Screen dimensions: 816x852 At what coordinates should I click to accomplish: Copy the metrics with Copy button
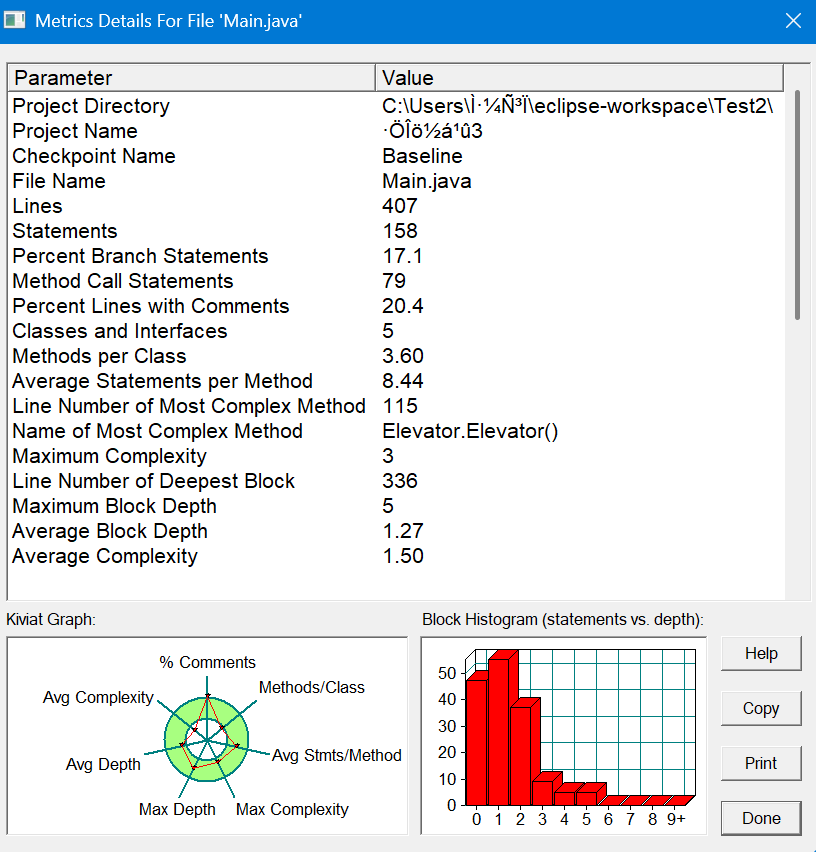[761, 709]
